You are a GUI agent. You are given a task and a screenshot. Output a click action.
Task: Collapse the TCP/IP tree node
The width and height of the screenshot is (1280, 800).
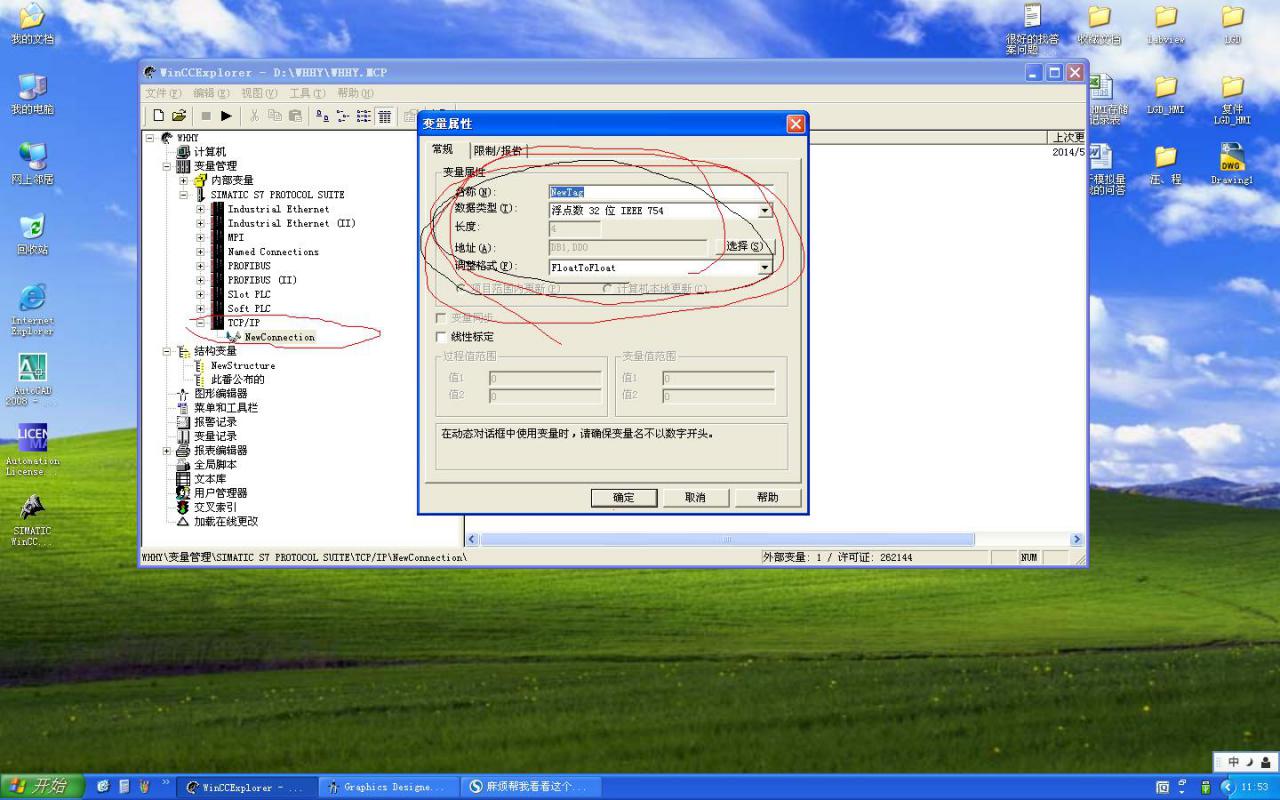[x=200, y=323]
